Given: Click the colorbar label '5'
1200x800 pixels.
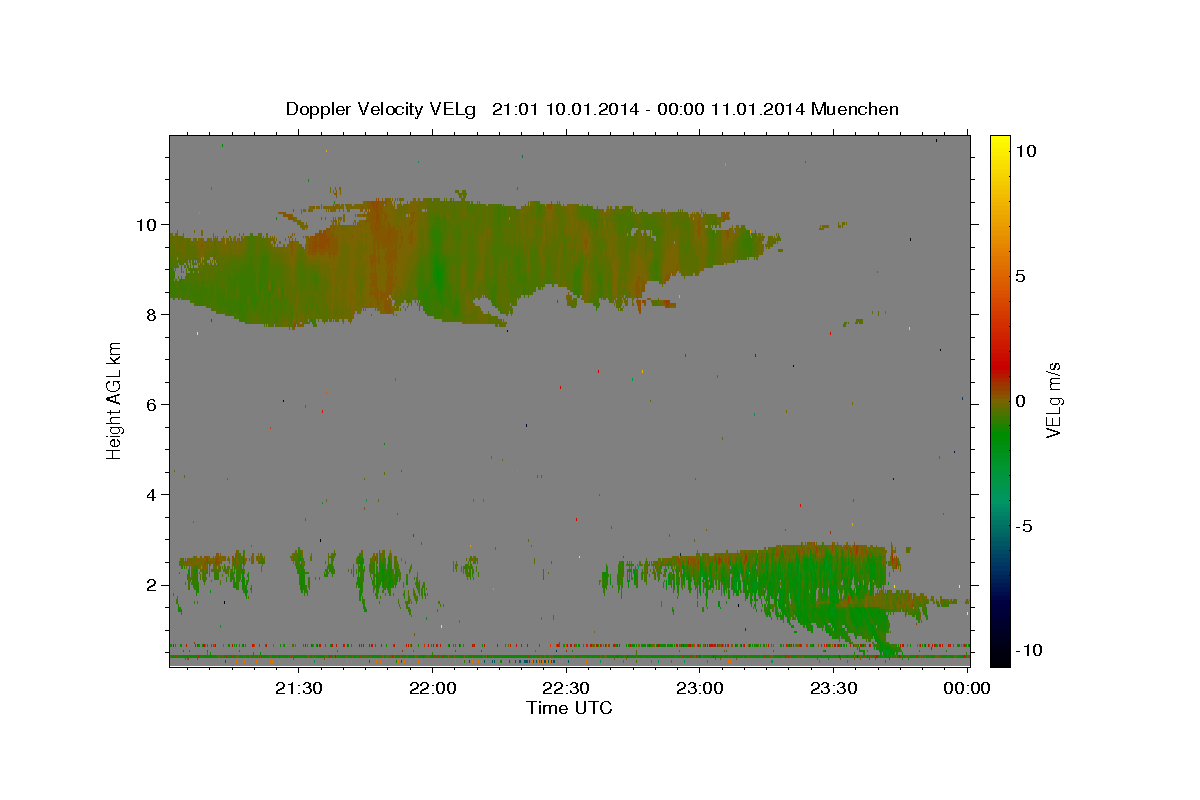Looking at the screenshot, I should point(1022,275).
